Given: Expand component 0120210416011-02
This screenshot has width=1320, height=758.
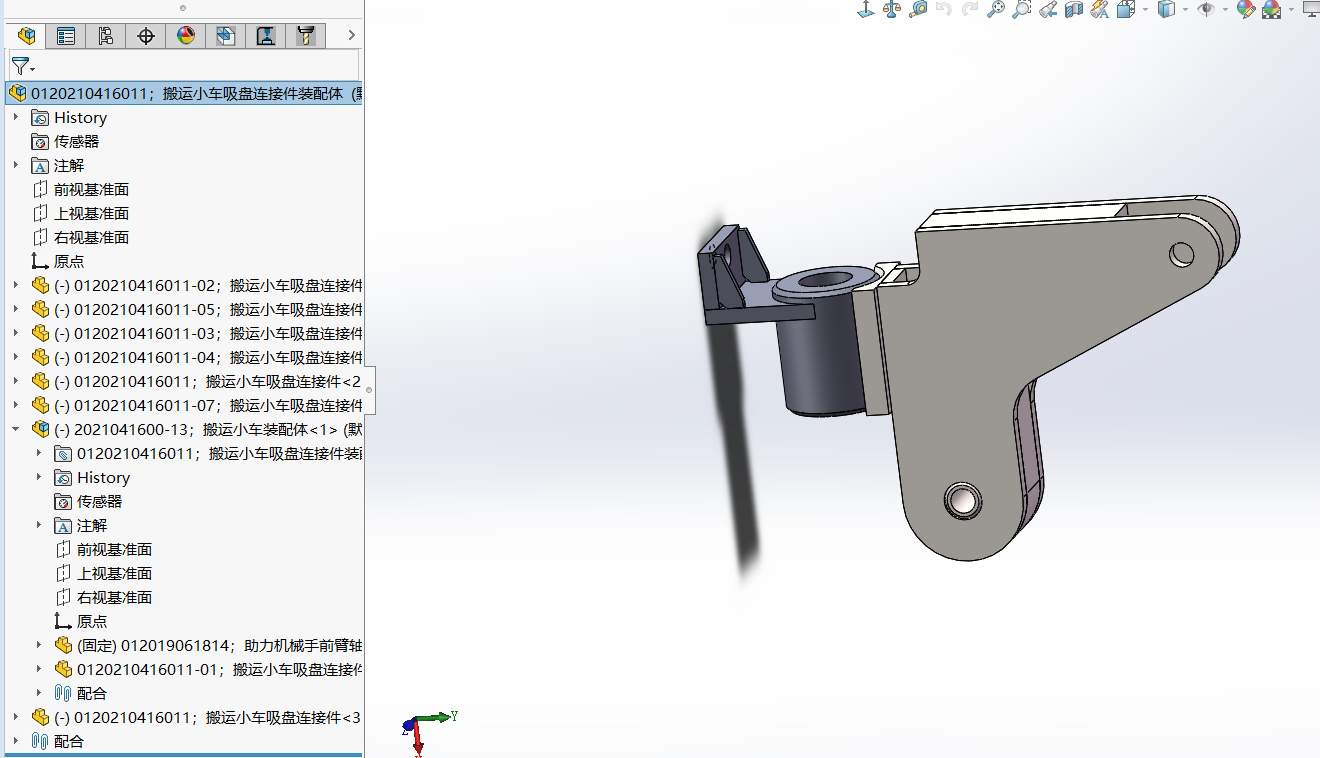Looking at the screenshot, I should point(16,285).
